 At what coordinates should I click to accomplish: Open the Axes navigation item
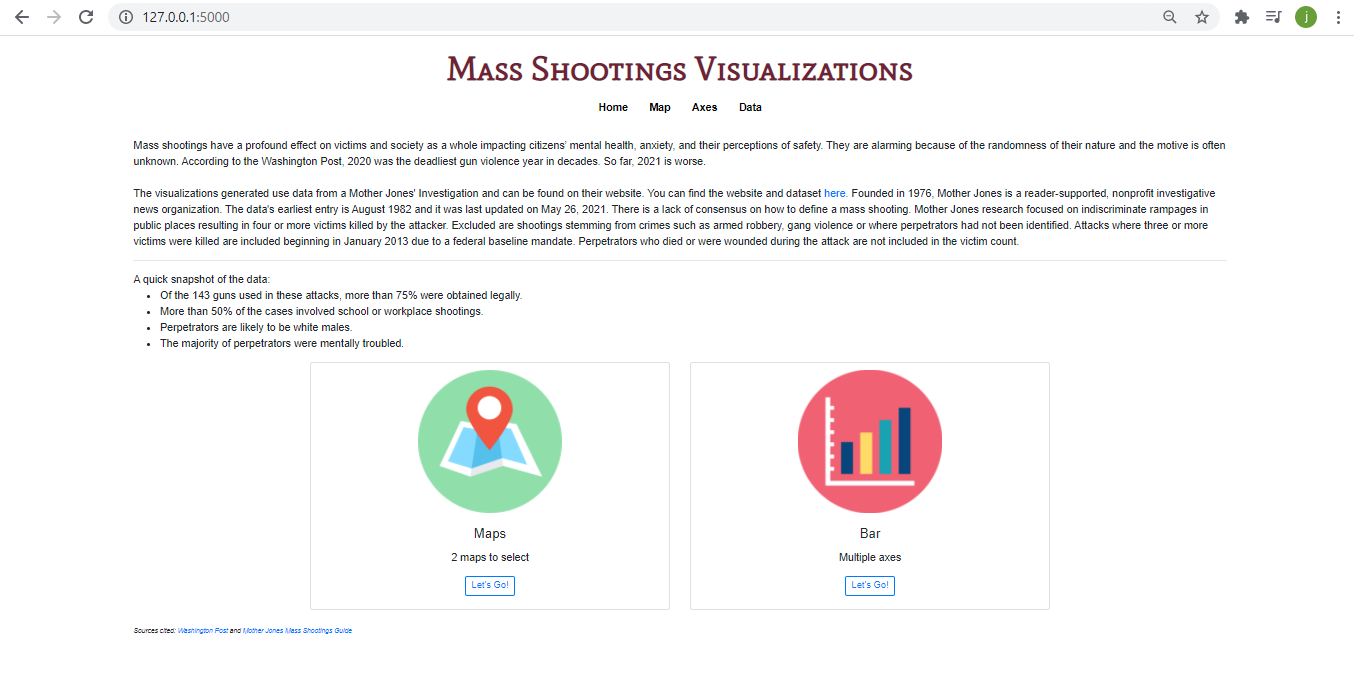tap(704, 107)
